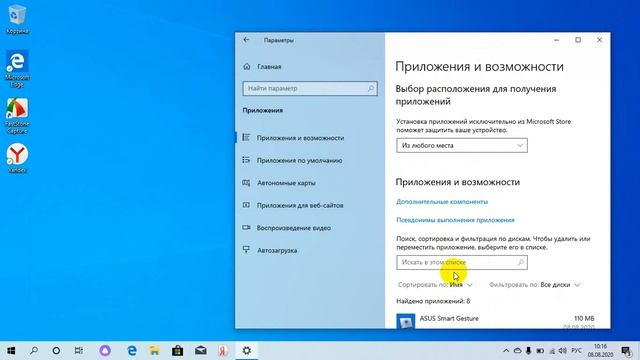This screenshot has height=360, width=640.
Task: Open Microsoft Store from taskbar
Action: [x=178, y=351]
